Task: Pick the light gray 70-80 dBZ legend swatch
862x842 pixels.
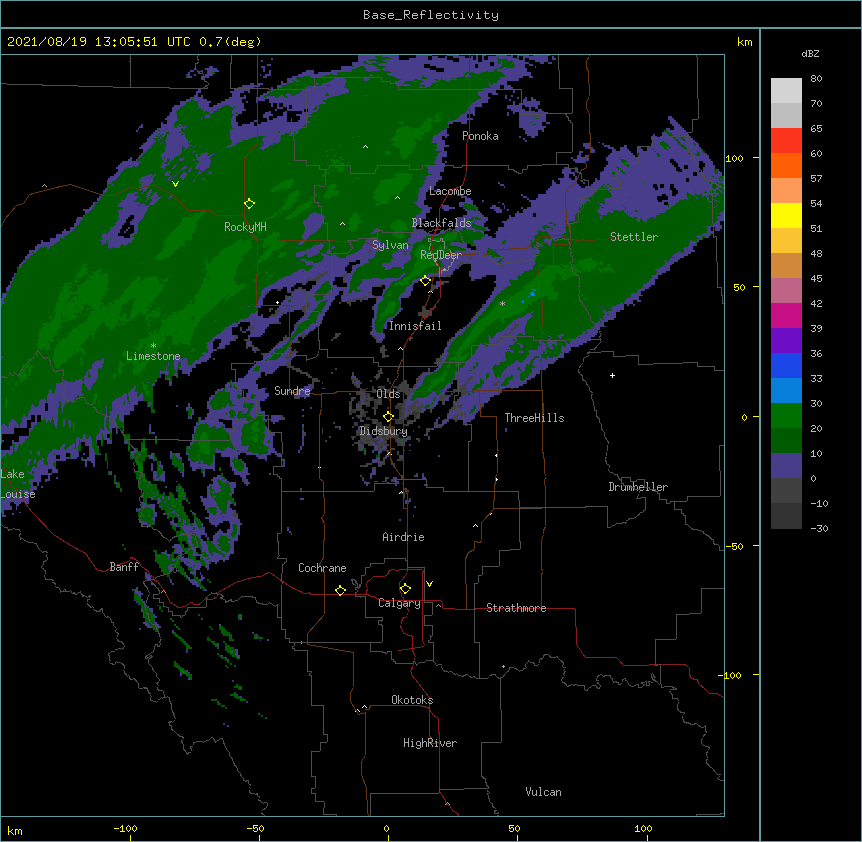Action: 786,91
